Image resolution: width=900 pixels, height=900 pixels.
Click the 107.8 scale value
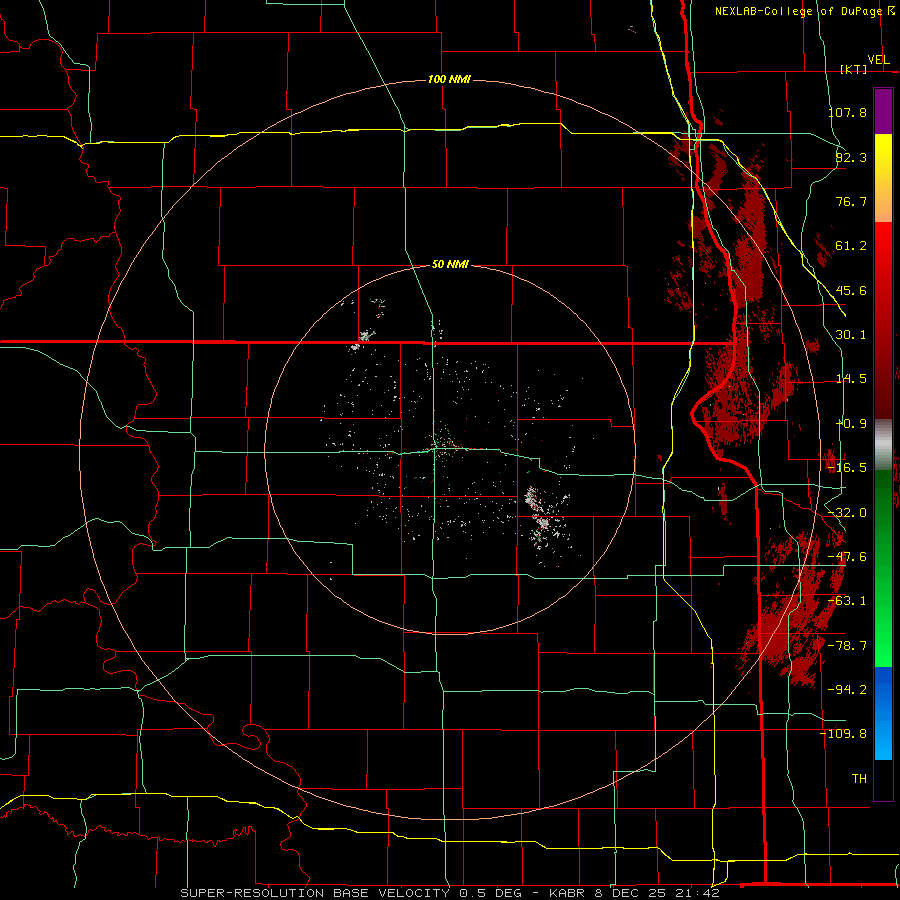click(x=847, y=112)
